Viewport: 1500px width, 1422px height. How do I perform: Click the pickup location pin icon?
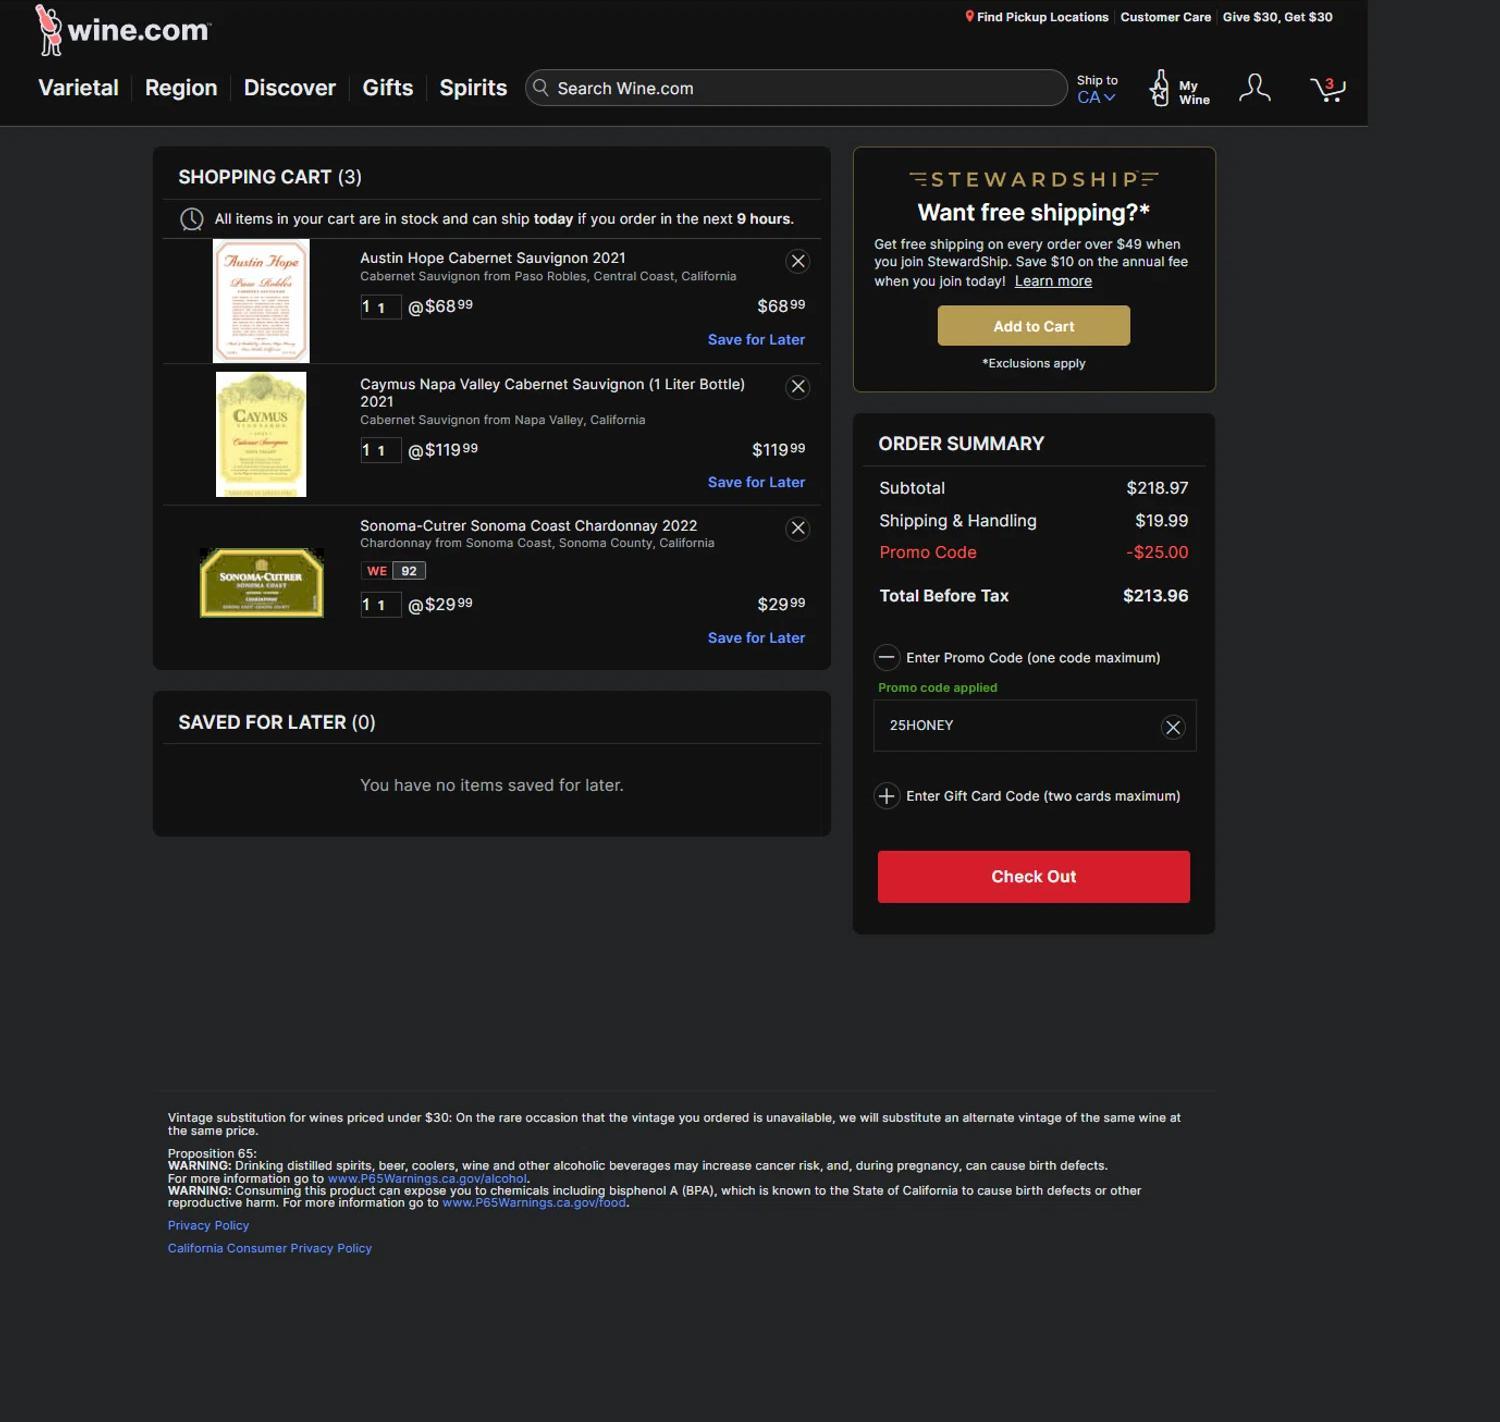[x=969, y=17]
